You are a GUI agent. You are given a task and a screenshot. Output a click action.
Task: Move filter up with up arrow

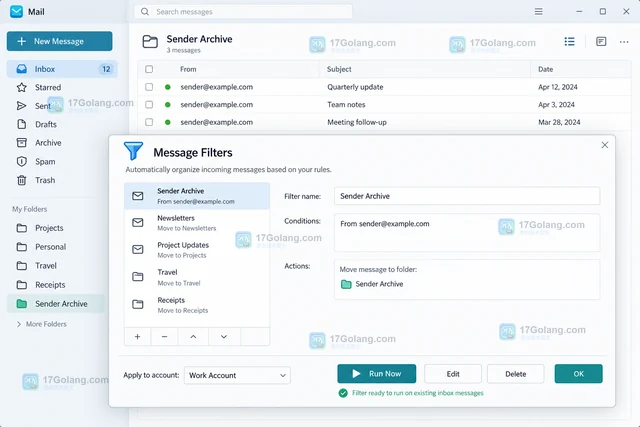click(x=193, y=336)
